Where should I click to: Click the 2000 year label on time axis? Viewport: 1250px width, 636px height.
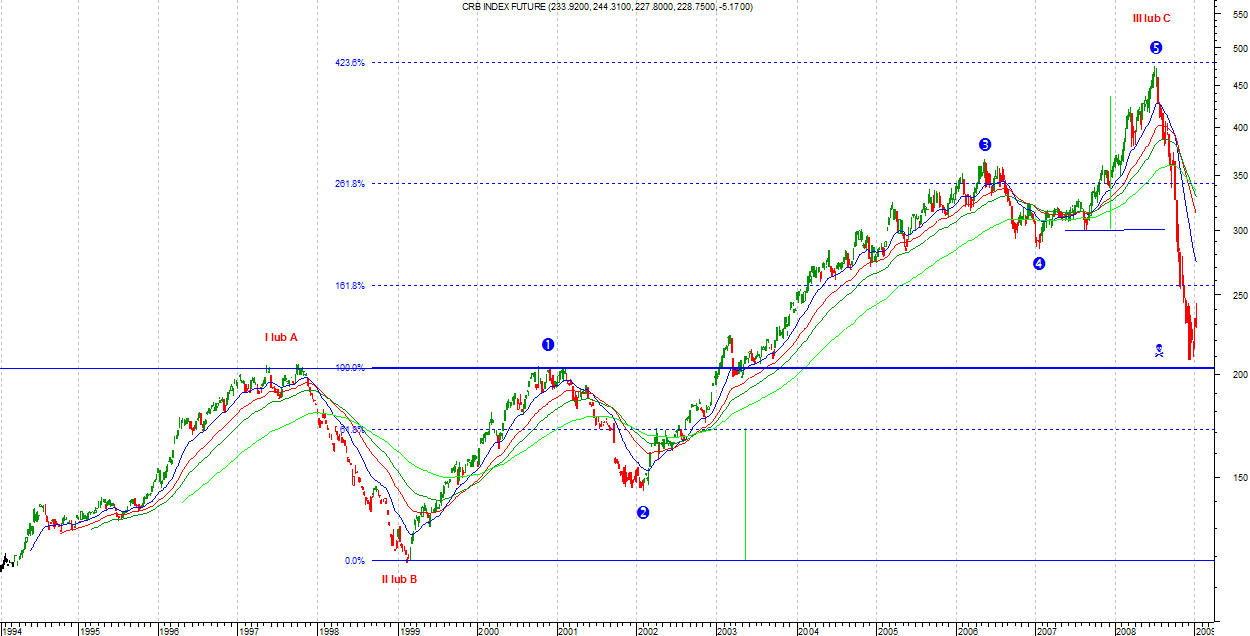click(488, 631)
